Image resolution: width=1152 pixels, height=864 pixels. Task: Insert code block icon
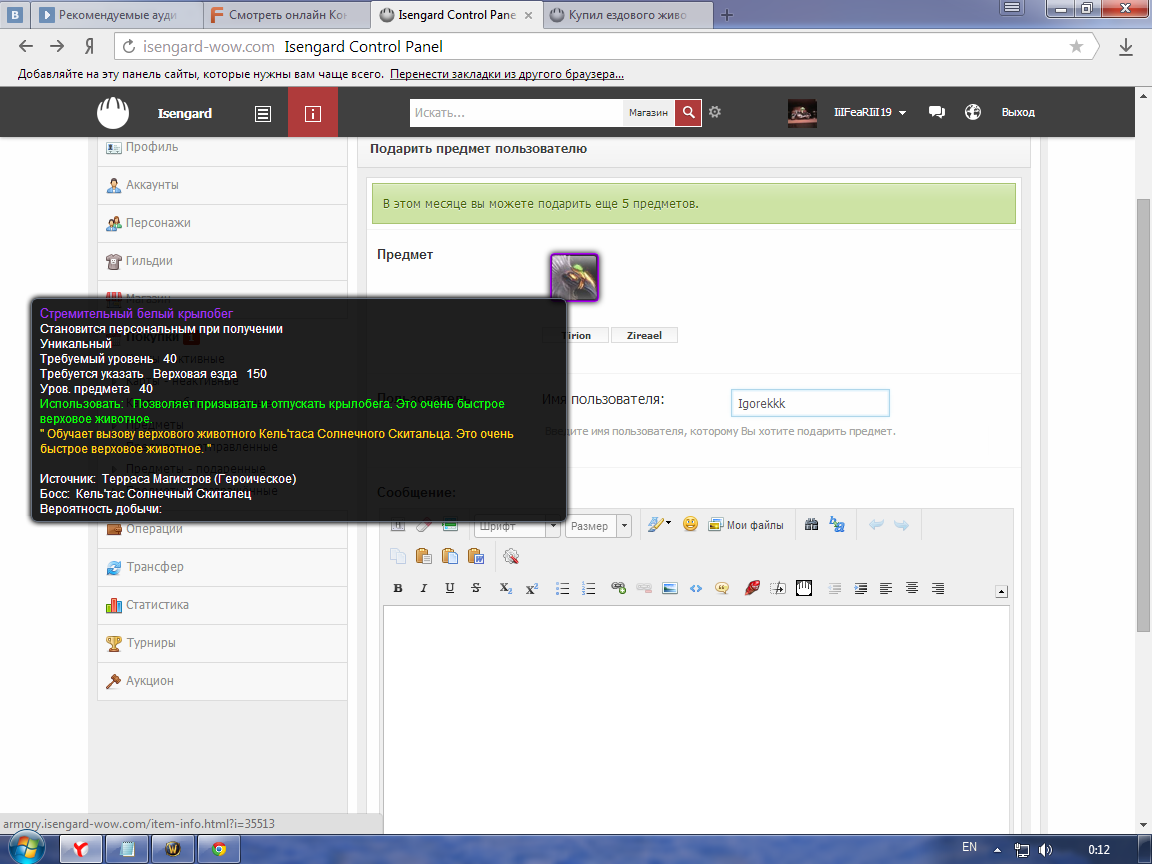click(x=696, y=588)
